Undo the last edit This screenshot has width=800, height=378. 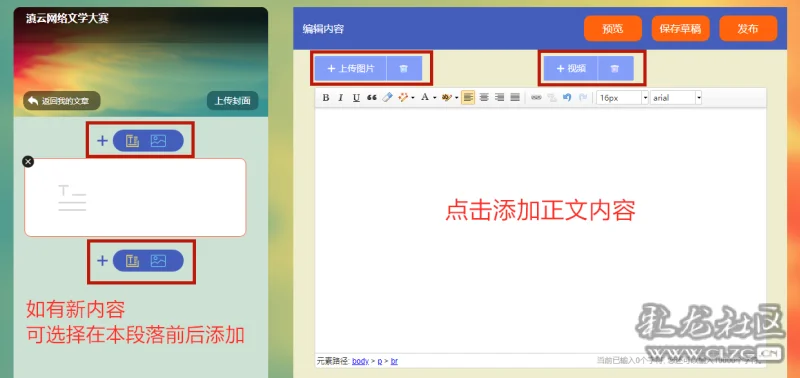point(567,98)
